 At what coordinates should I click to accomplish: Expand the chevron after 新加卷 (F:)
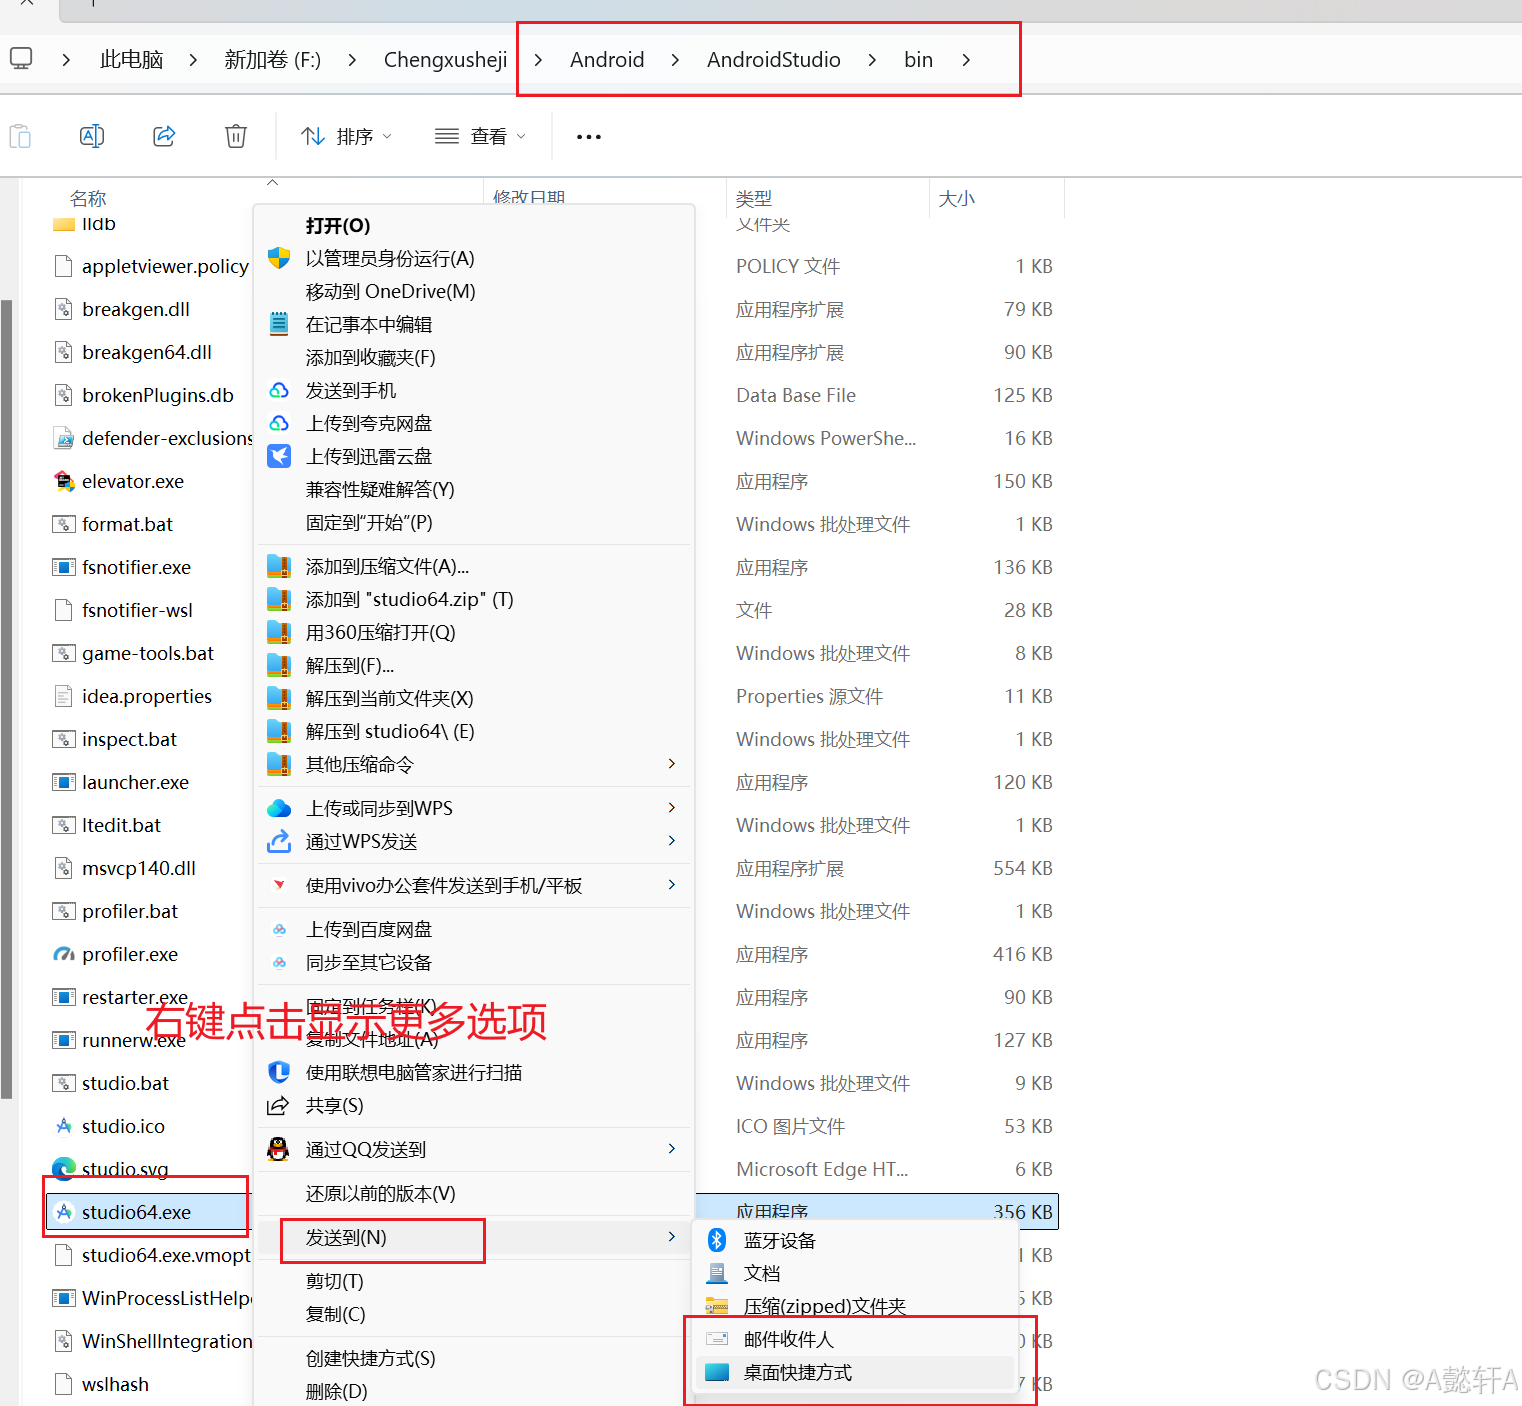tap(352, 60)
